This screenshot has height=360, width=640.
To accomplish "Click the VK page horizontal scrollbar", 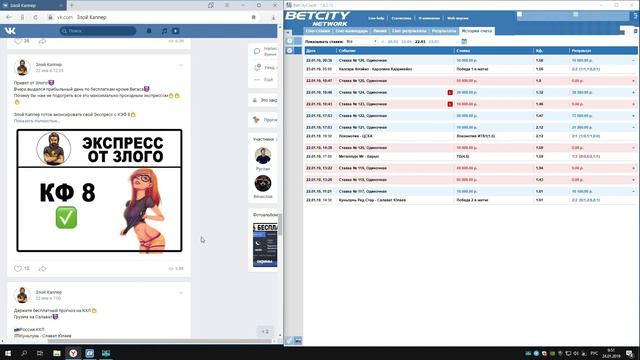I will 159,341.
